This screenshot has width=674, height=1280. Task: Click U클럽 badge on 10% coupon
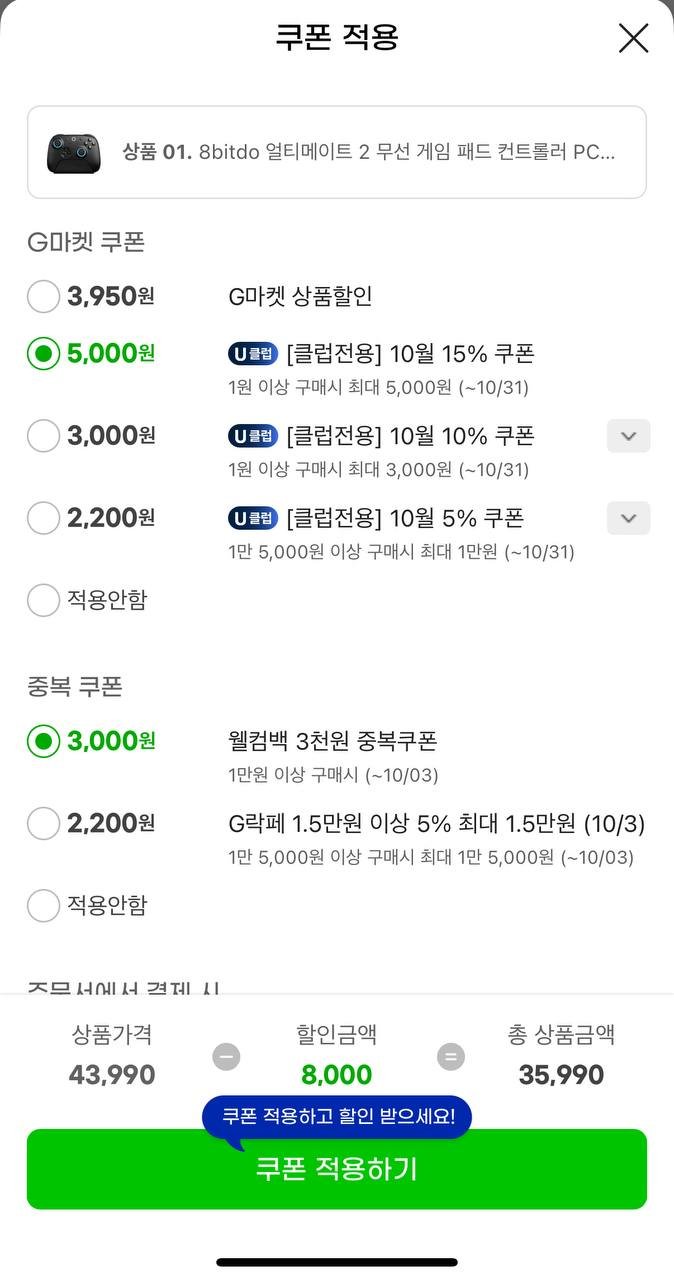(253, 436)
